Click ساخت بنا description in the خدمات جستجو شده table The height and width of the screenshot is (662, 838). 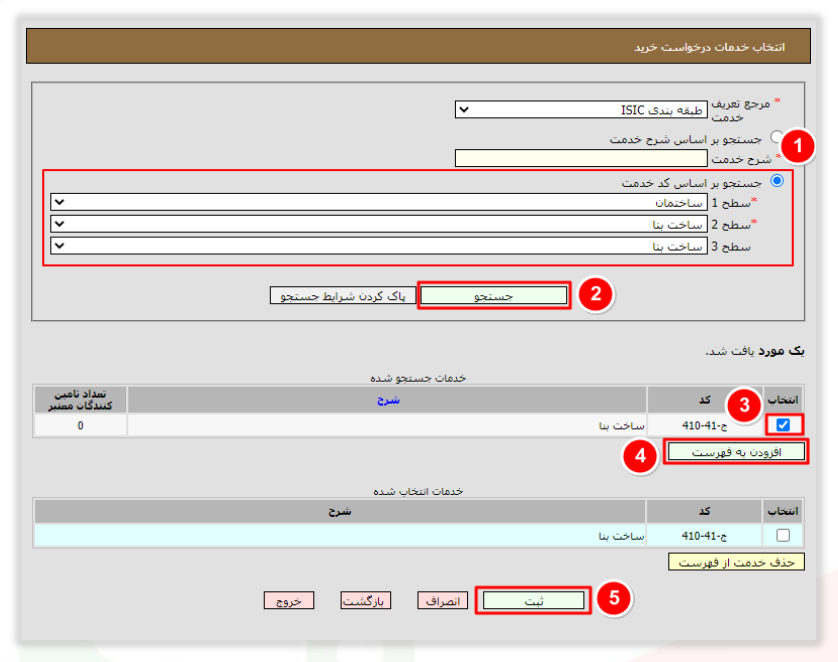622,426
